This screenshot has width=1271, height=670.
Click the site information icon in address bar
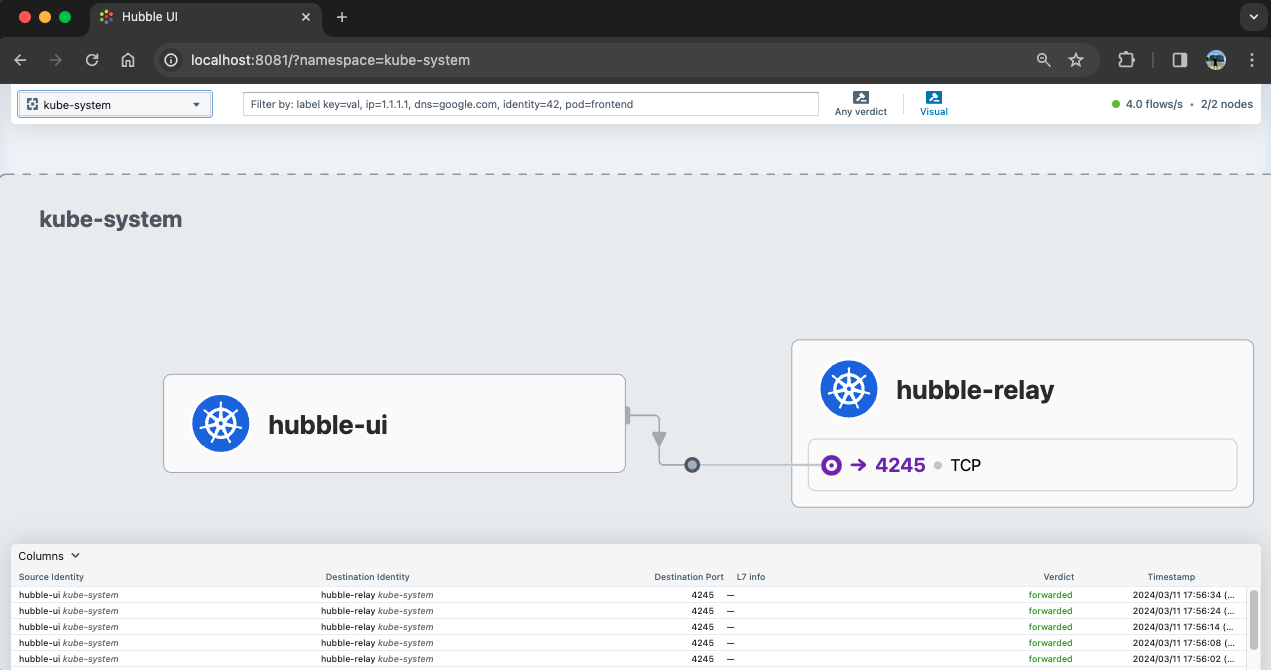(171, 60)
